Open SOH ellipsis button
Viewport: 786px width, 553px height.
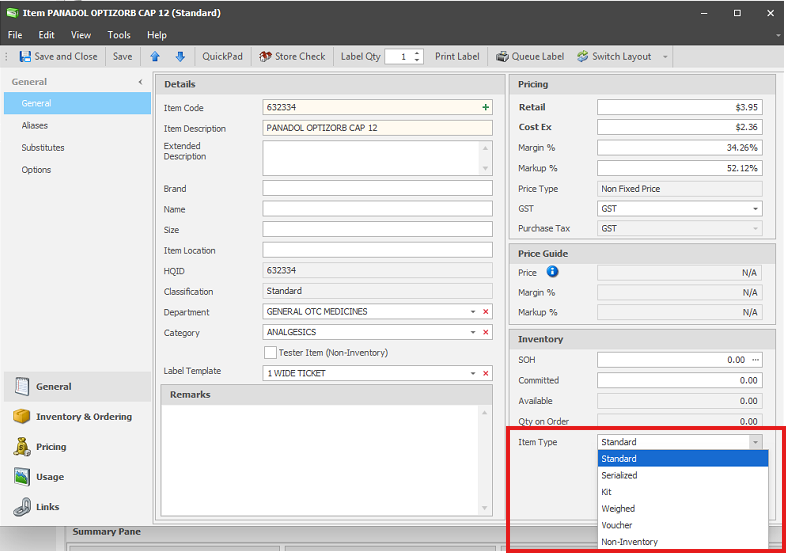point(755,360)
